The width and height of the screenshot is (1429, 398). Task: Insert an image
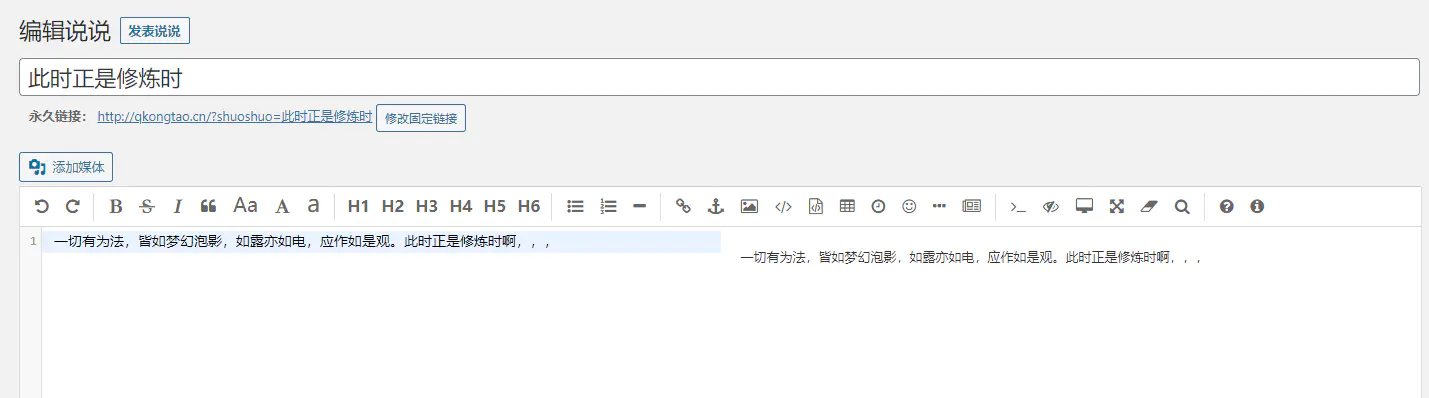749,206
